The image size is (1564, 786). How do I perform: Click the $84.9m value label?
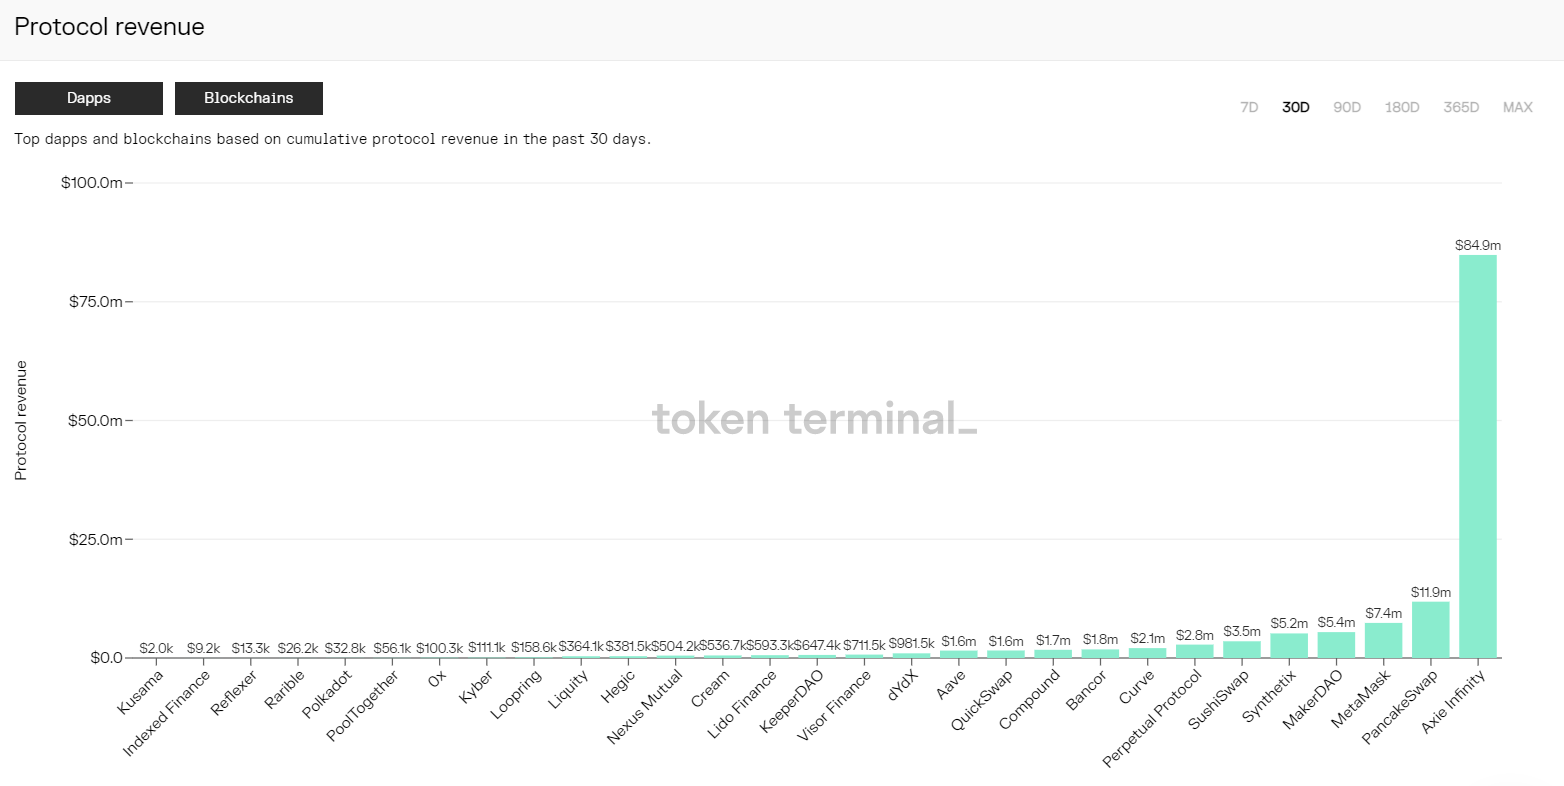click(x=1478, y=245)
